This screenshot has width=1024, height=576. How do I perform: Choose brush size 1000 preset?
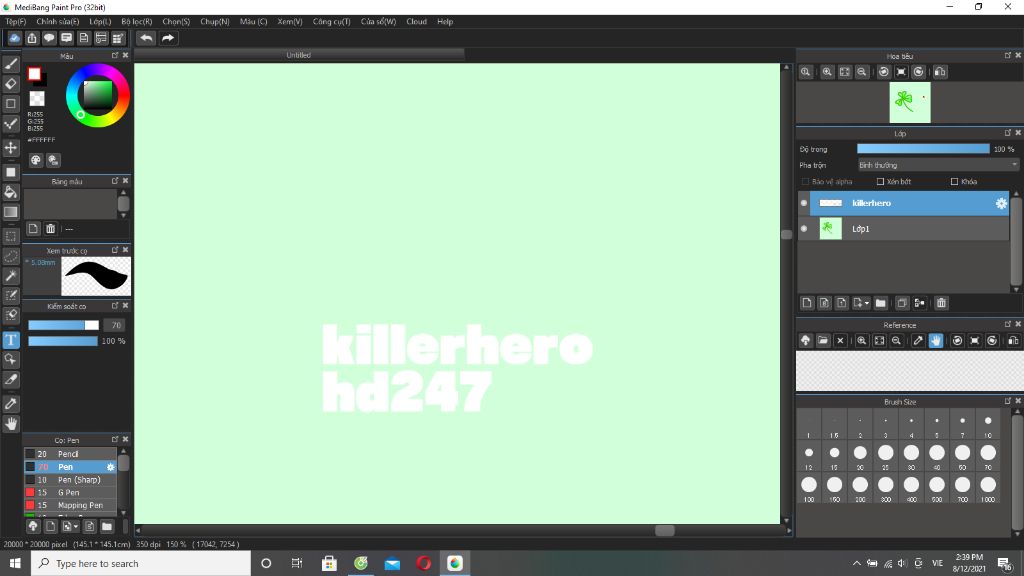coord(988,488)
